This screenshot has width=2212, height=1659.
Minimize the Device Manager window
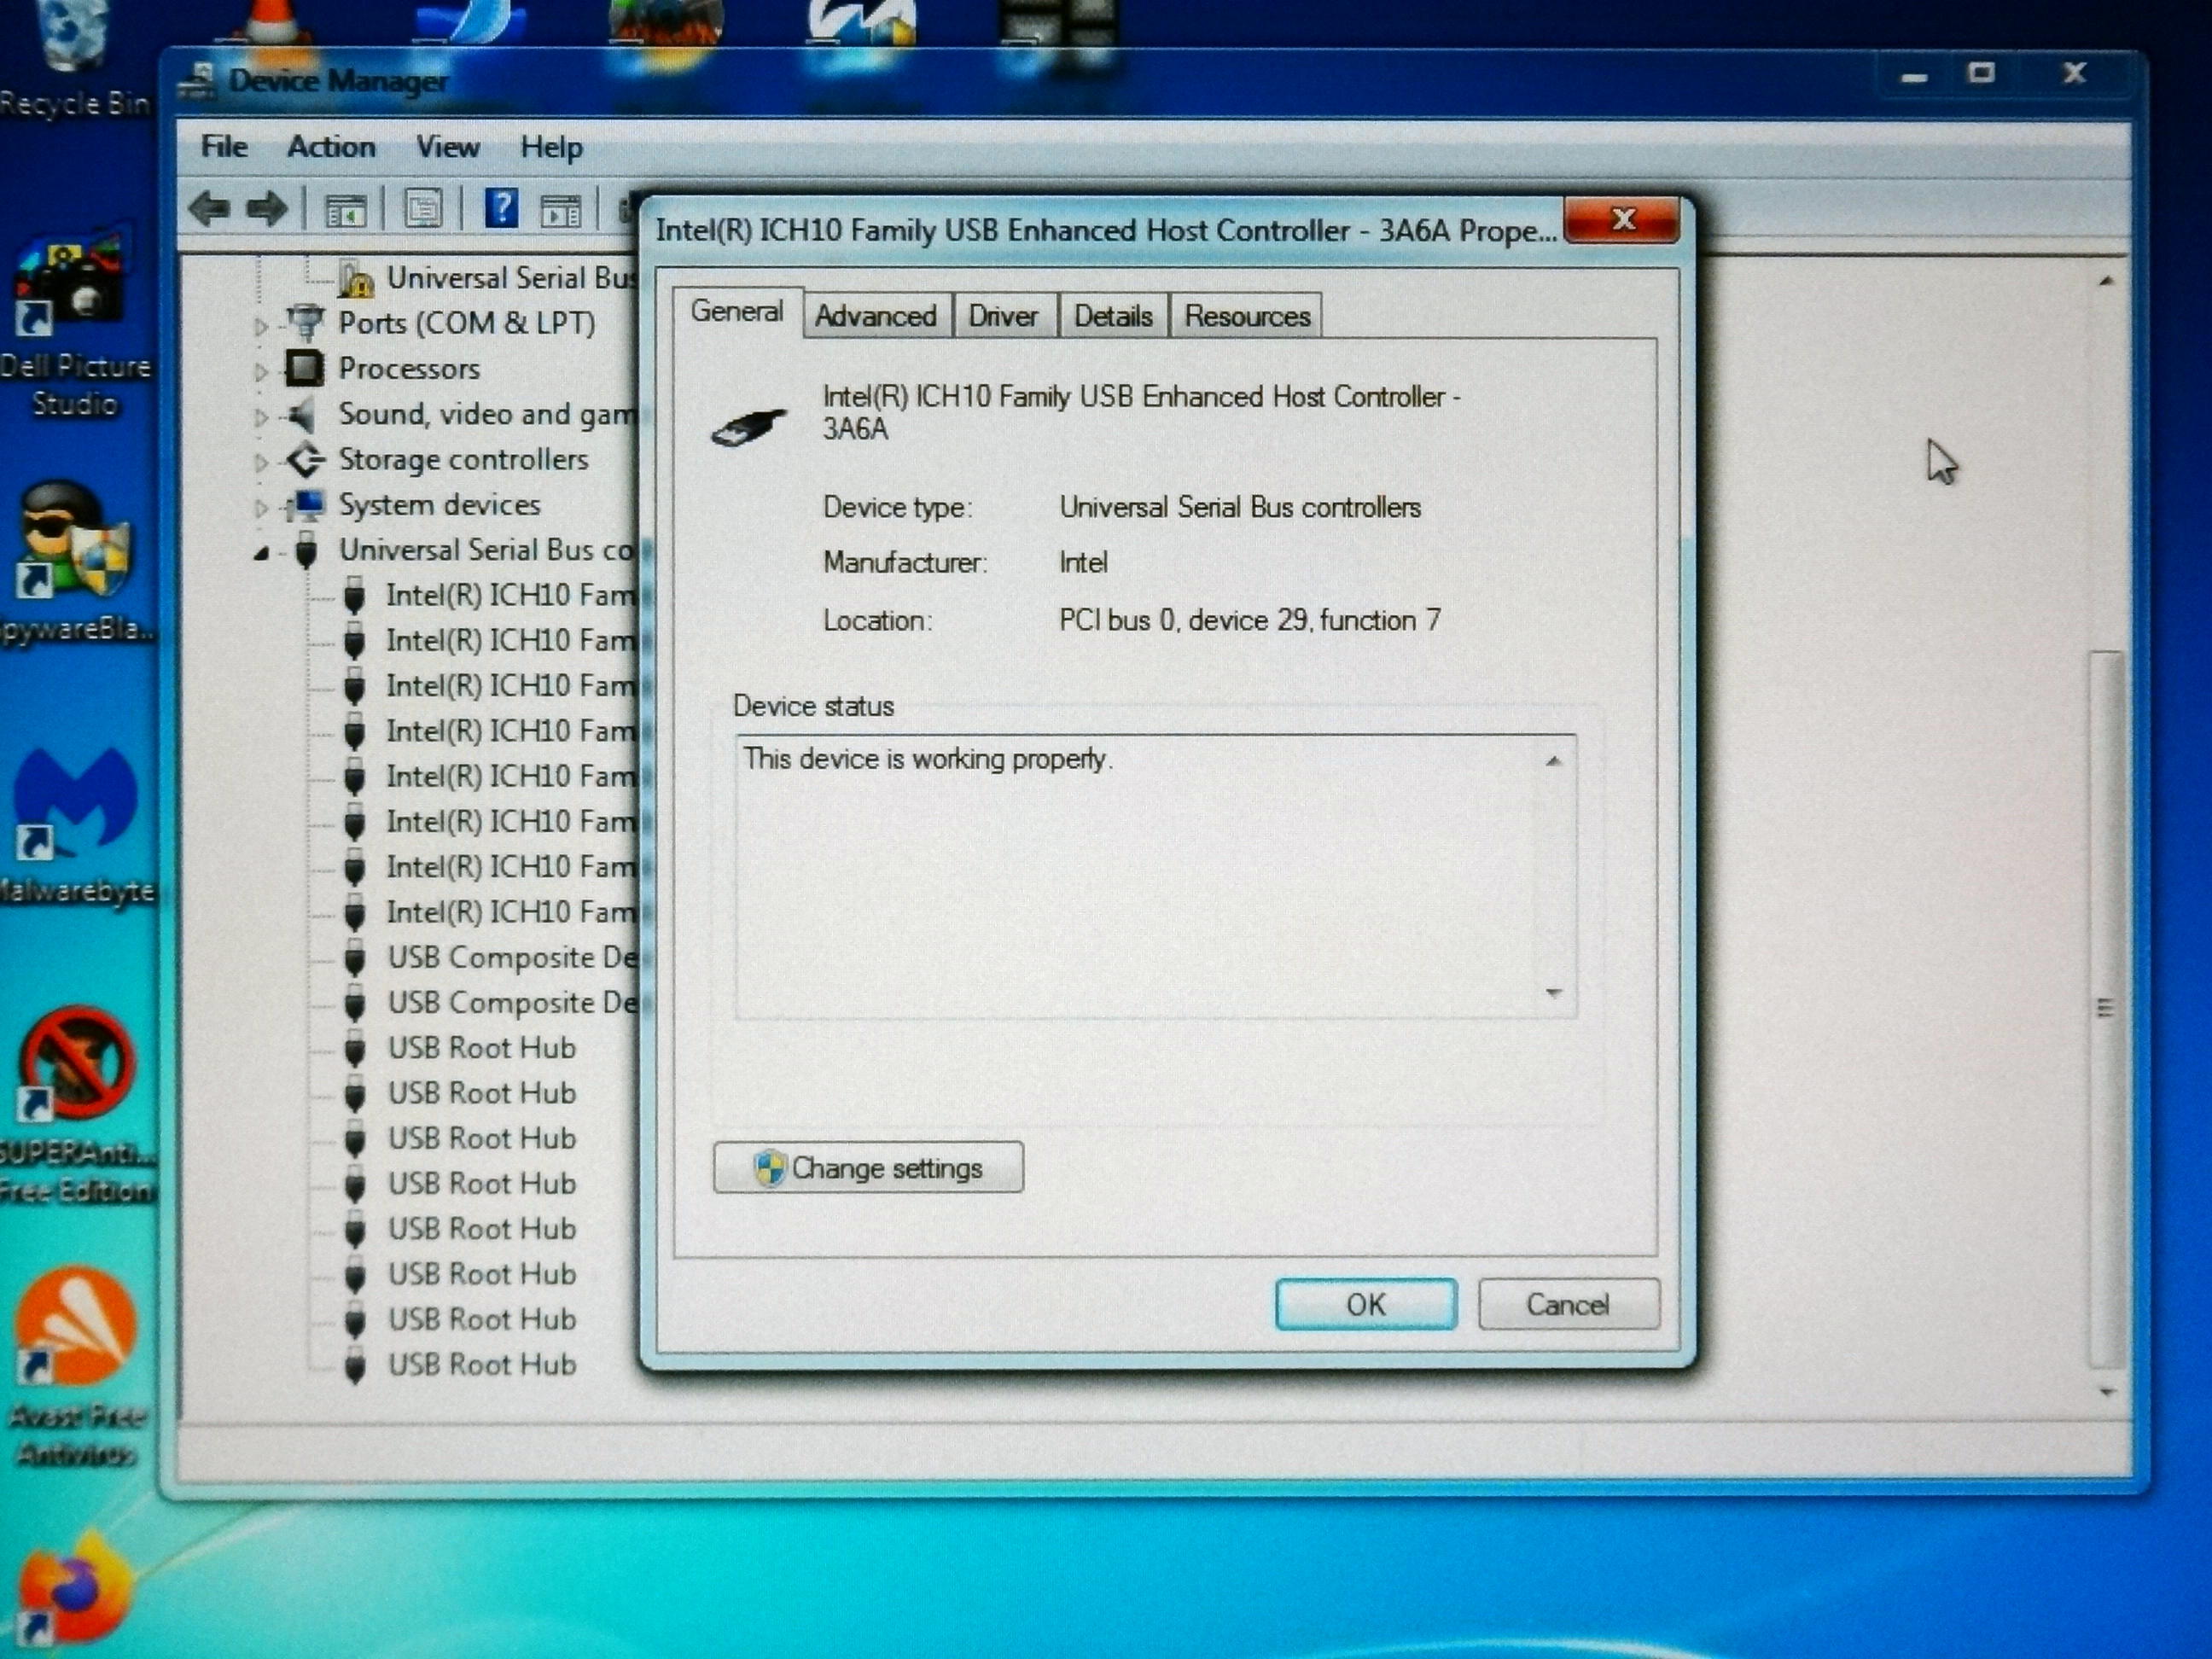click(x=1913, y=76)
